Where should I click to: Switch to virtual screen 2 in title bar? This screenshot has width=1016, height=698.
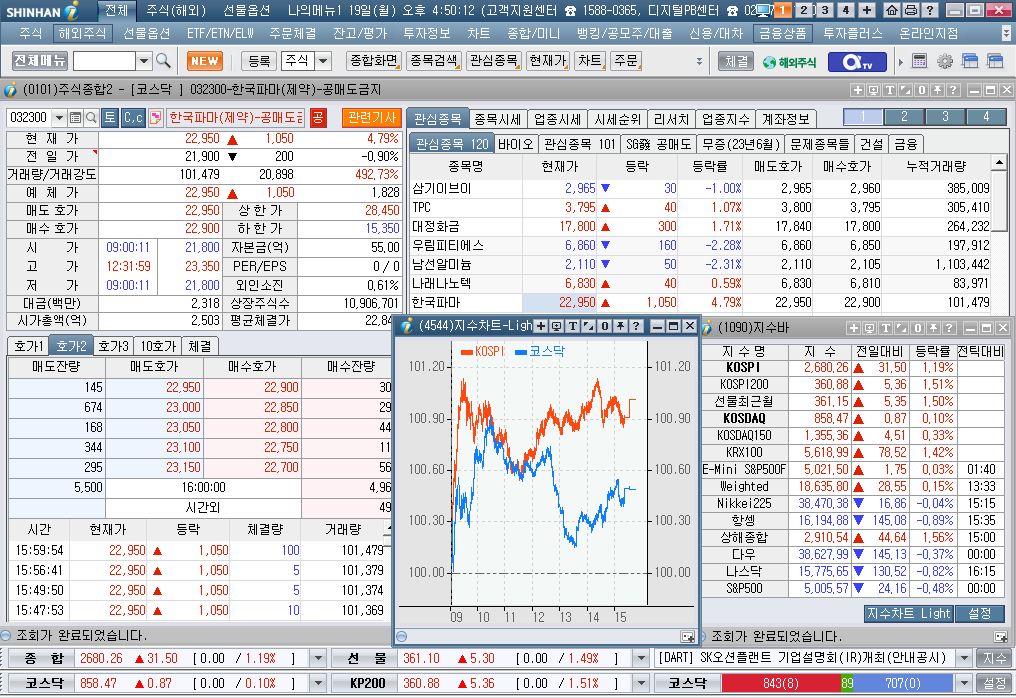(804, 10)
